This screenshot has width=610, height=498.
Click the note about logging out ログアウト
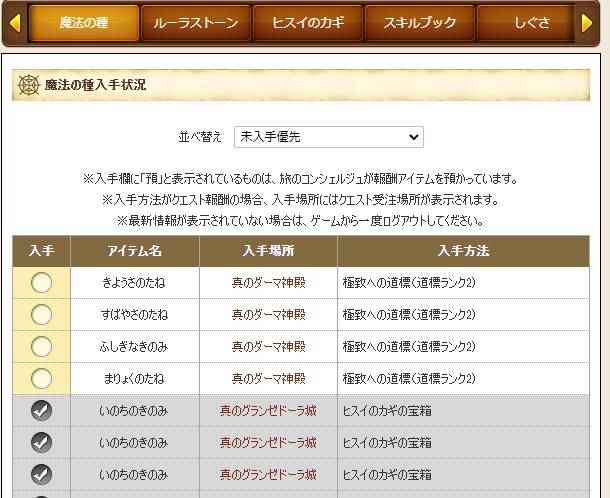click(301, 221)
